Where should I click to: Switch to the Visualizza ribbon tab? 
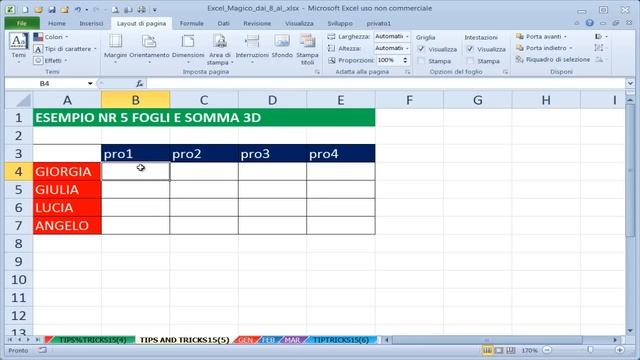(x=299, y=24)
